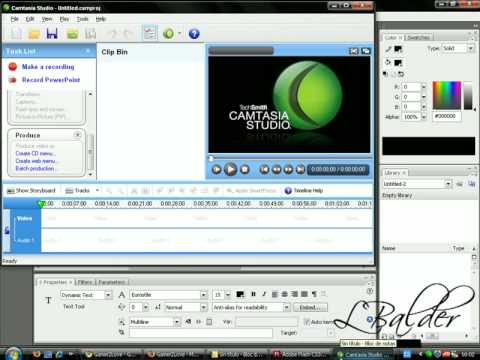This screenshot has height=360, width=480.
Task: Click the Save project floppy disk icon
Action: tap(52, 33)
